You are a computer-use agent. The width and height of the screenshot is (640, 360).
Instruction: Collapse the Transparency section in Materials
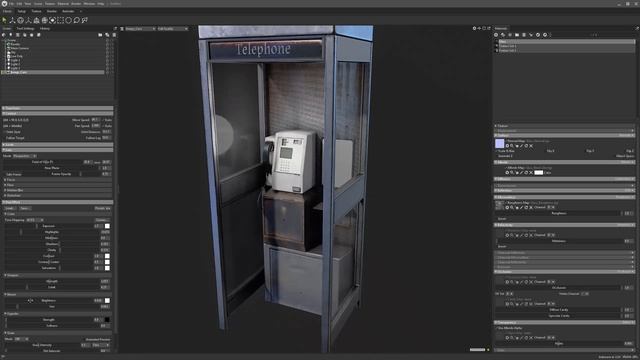pos(565,322)
